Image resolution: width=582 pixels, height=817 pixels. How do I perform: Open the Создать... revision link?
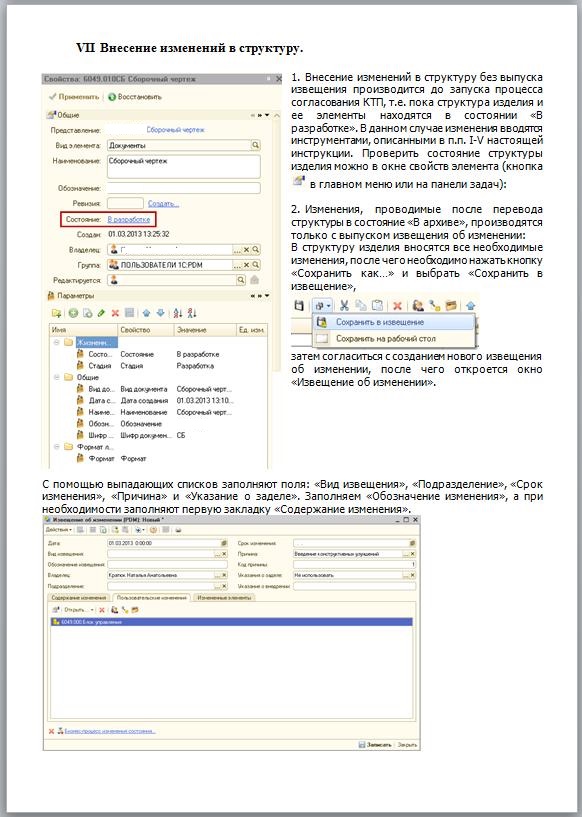tap(163, 203)
